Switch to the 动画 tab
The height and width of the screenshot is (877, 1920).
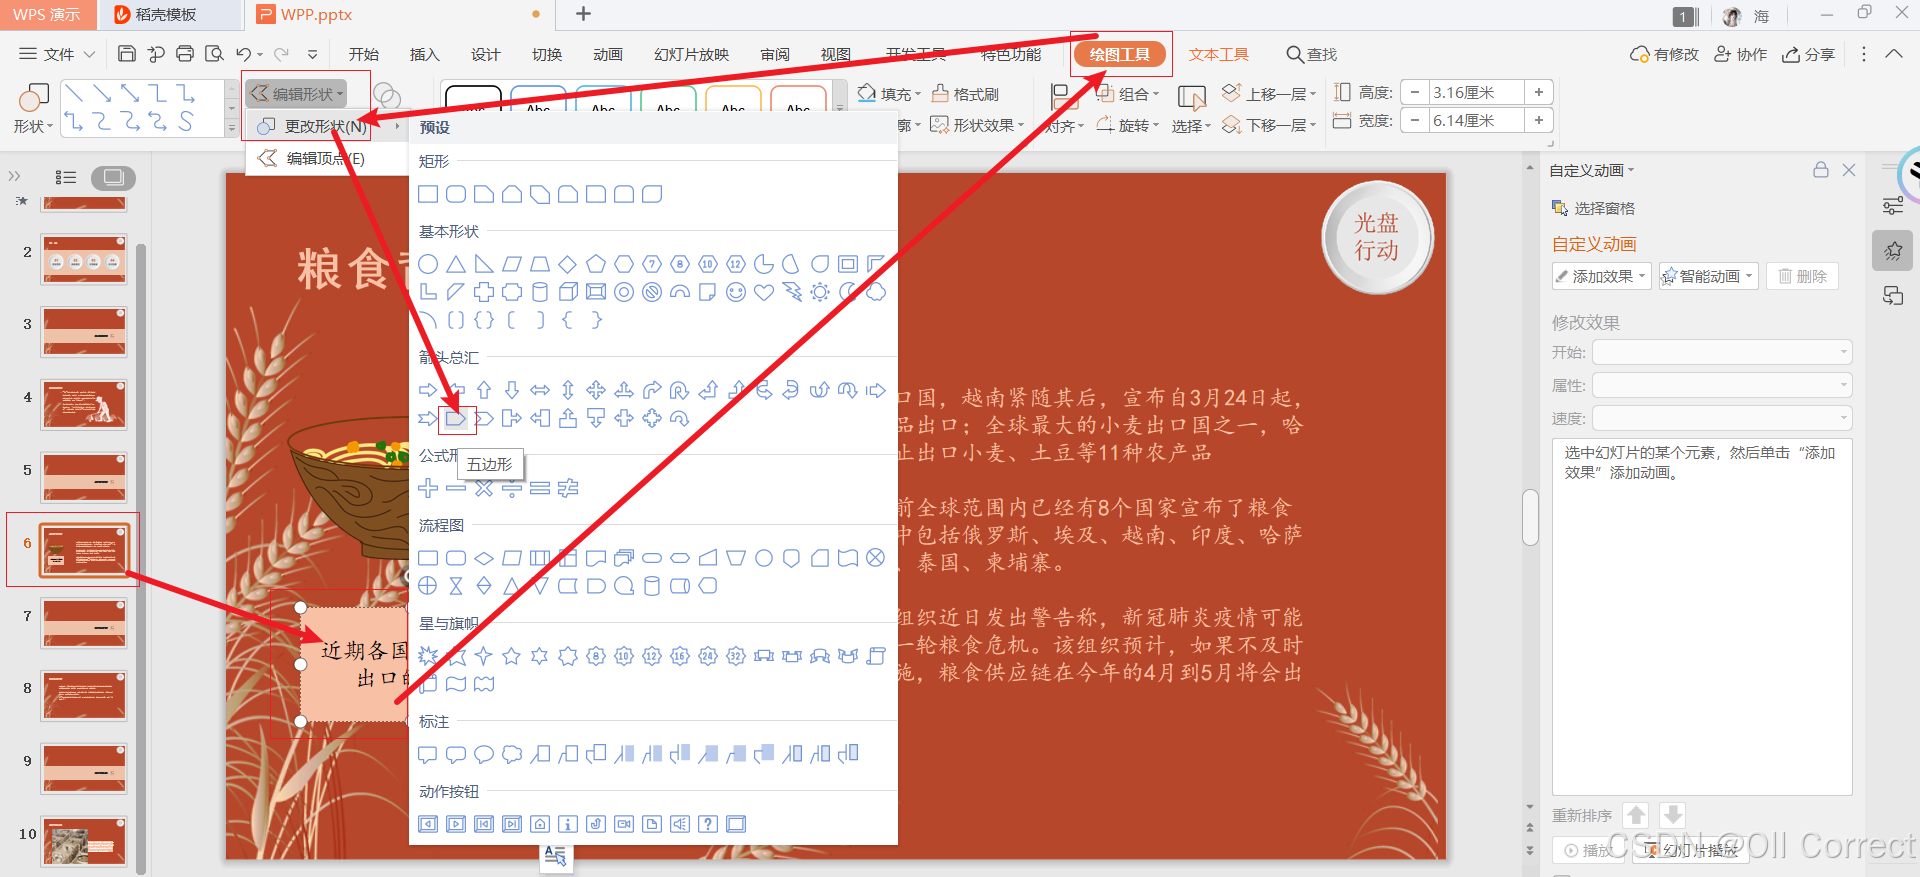[608, 54]
